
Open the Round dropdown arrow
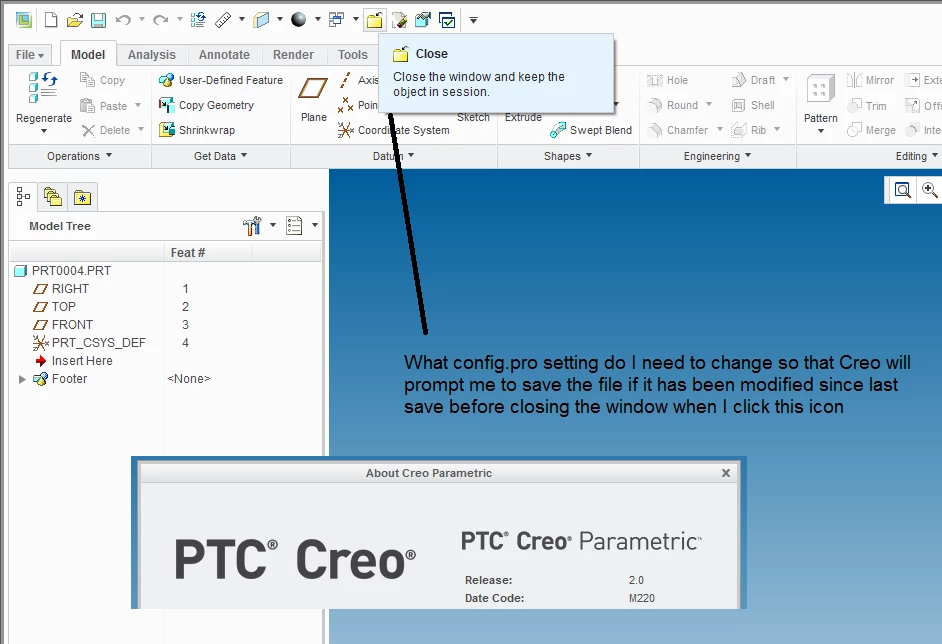(709, 105)
